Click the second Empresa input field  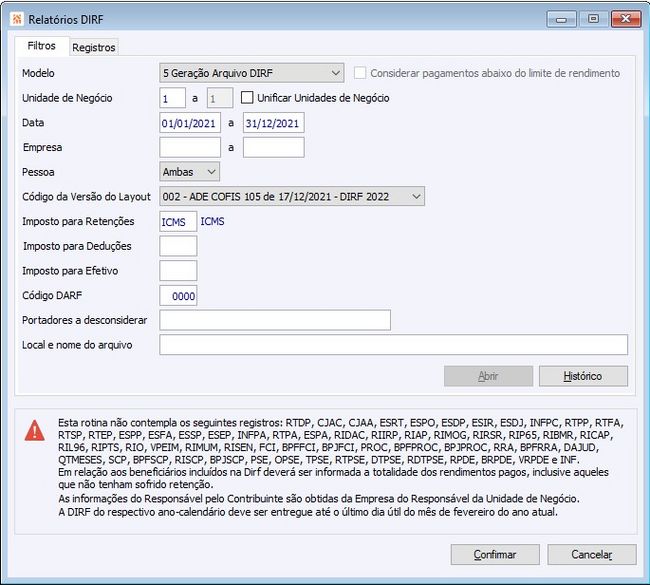[274, 148]
